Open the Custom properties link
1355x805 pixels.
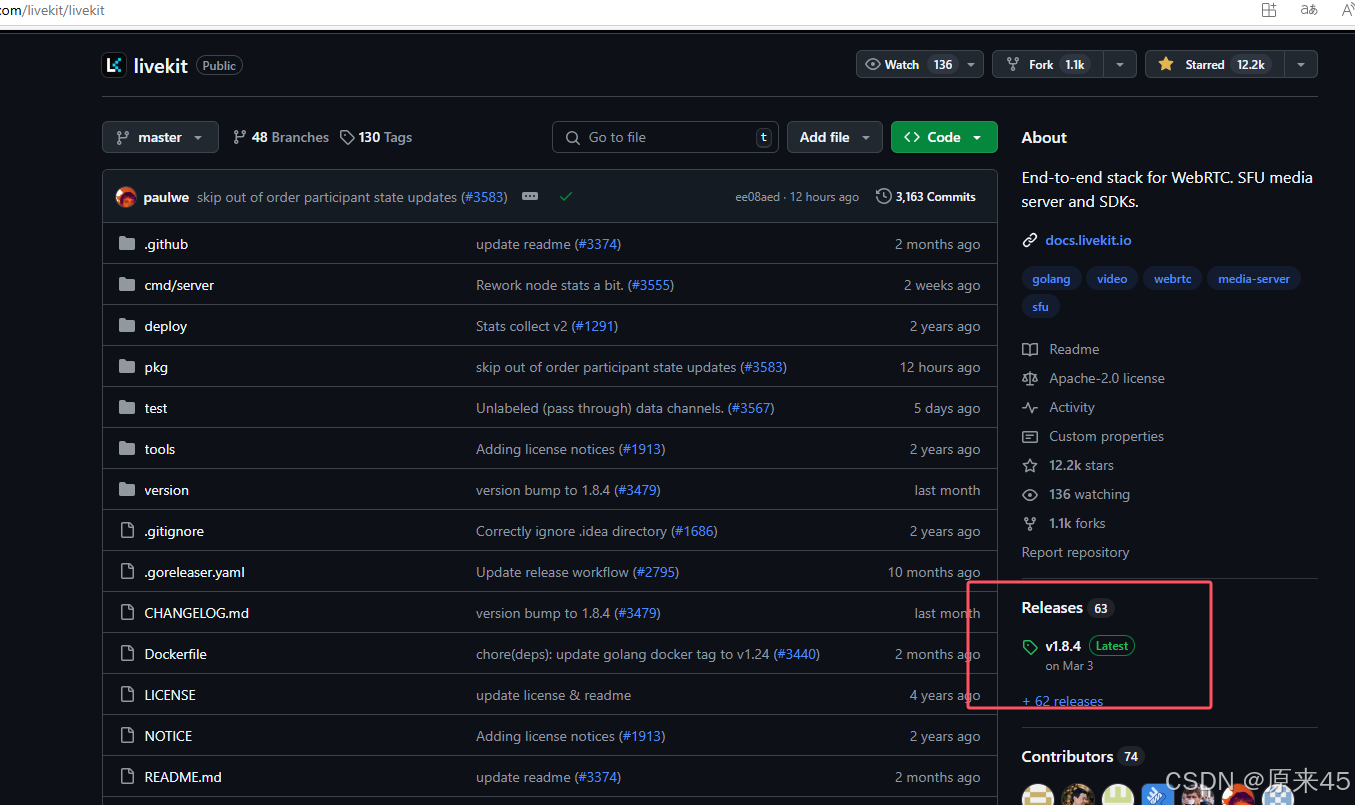point(1093,436)
